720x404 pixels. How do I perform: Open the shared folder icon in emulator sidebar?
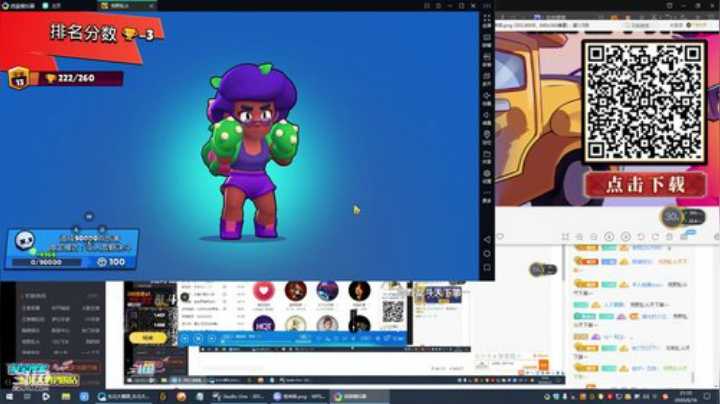click(487, 154)
